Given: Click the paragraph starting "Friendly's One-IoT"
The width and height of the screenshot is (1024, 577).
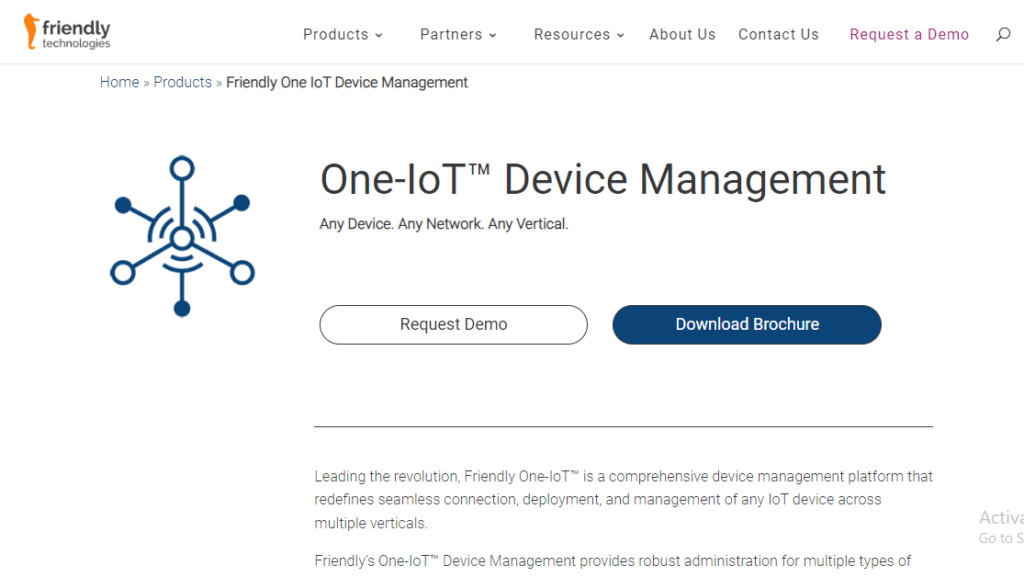Looking at the screenshot, I should point(613,561).
